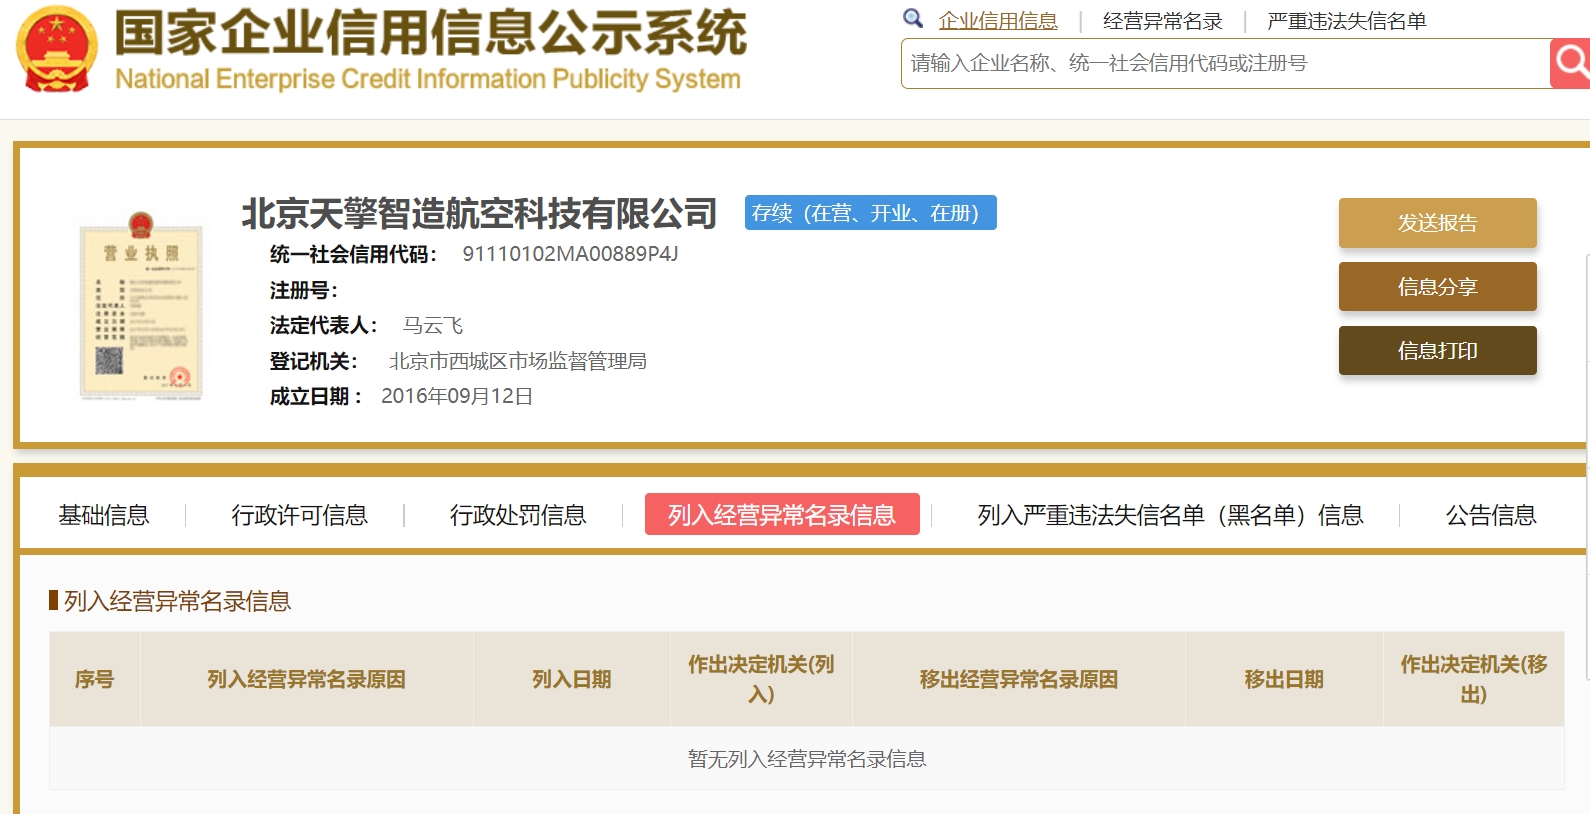Click the 存续（在营、开业、在册）status badge
Viewport: 1590px width, 814px height.
coord(871,213)
